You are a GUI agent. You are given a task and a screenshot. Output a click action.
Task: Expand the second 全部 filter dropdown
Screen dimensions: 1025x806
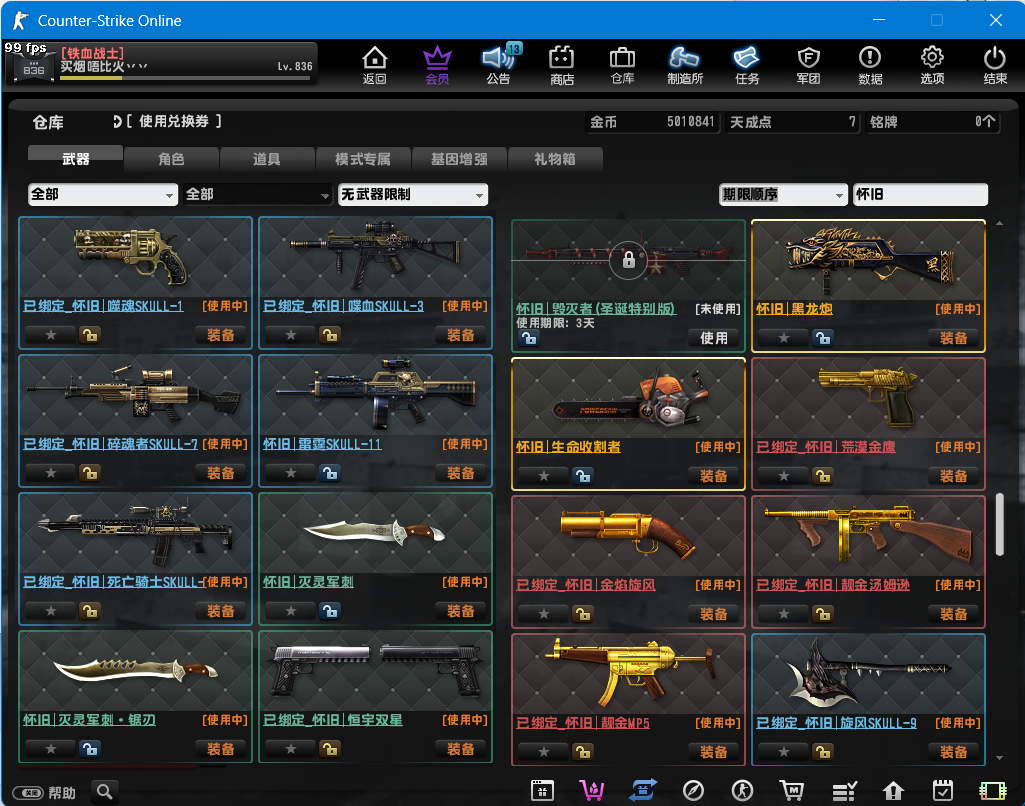258,195
